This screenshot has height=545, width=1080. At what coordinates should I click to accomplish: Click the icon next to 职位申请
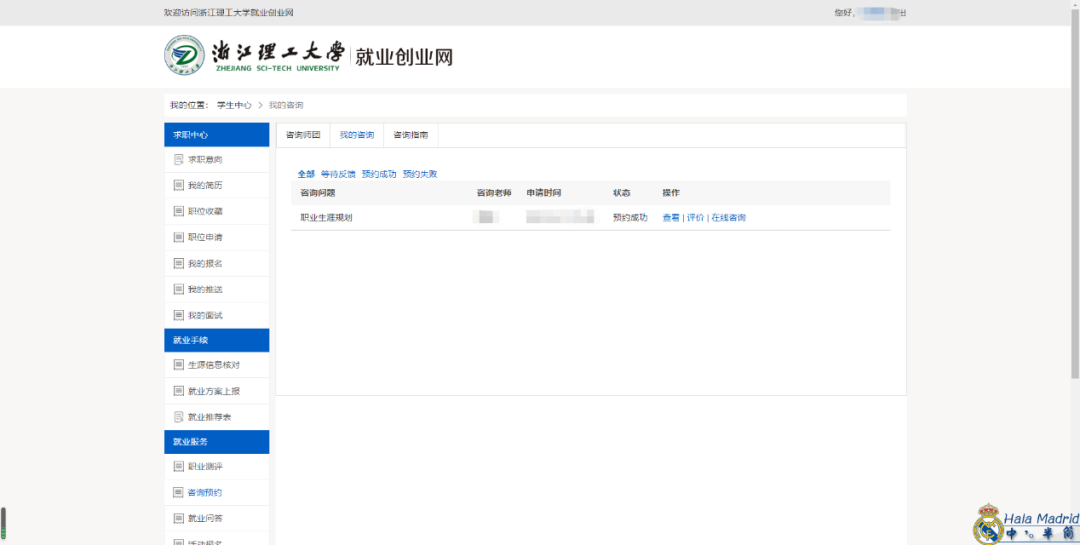[x=179, y=238]
